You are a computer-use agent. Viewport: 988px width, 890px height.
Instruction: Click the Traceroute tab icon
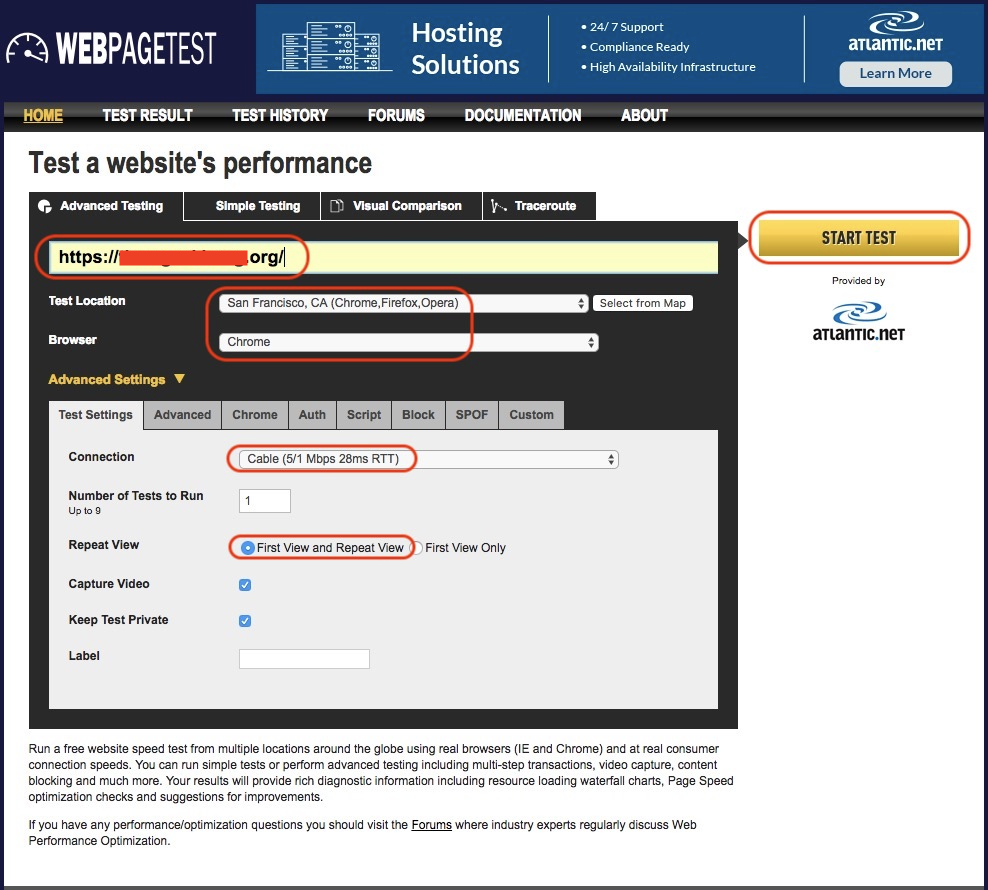[x=498, y=206]
